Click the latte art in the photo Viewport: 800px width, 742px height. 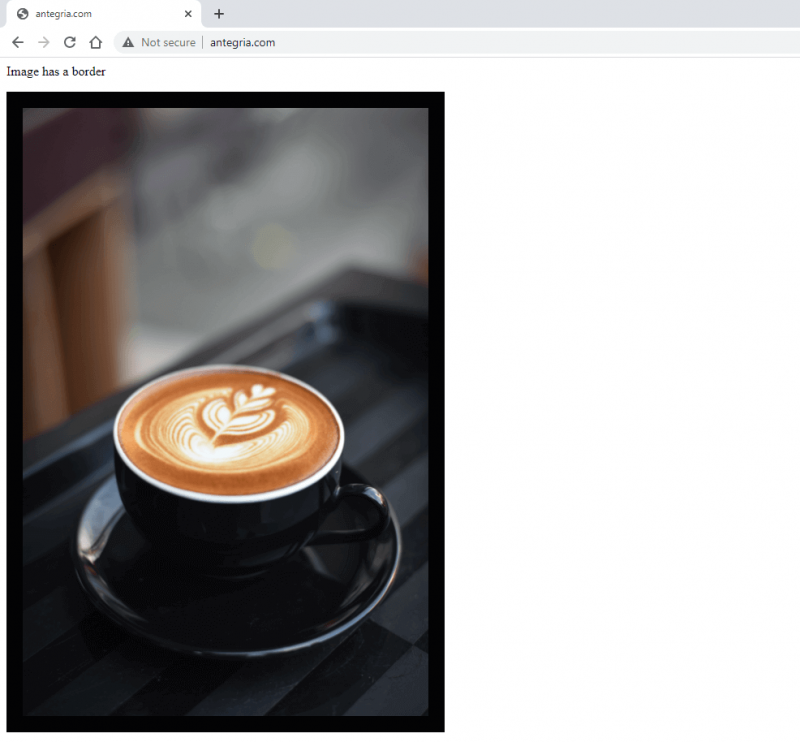click(x=228, y=425)
